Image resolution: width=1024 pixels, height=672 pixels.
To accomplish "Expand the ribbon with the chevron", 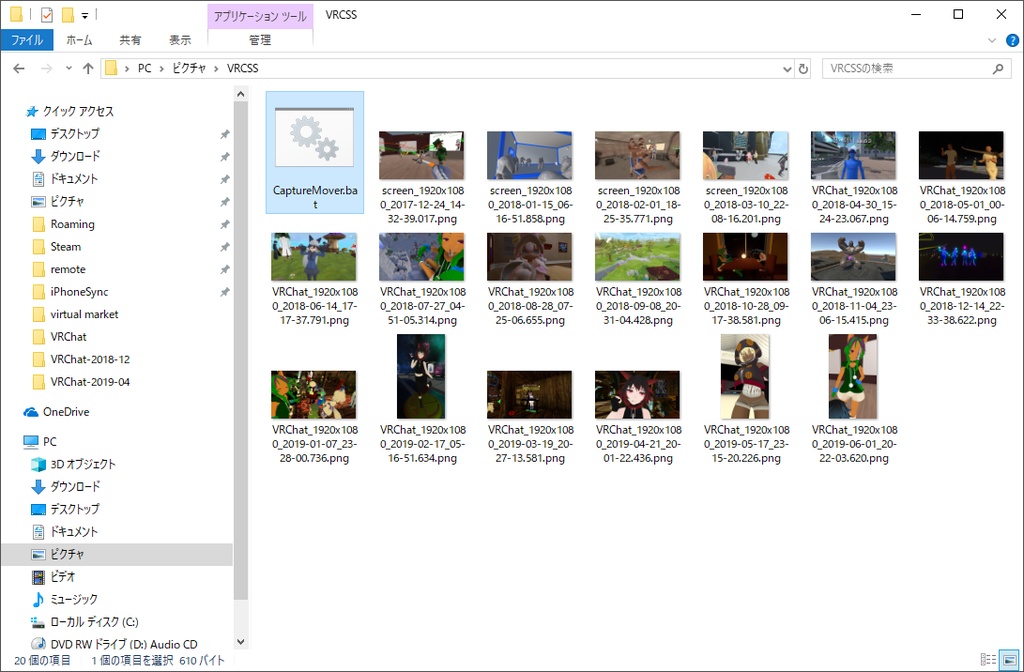I will pos(991,40).
